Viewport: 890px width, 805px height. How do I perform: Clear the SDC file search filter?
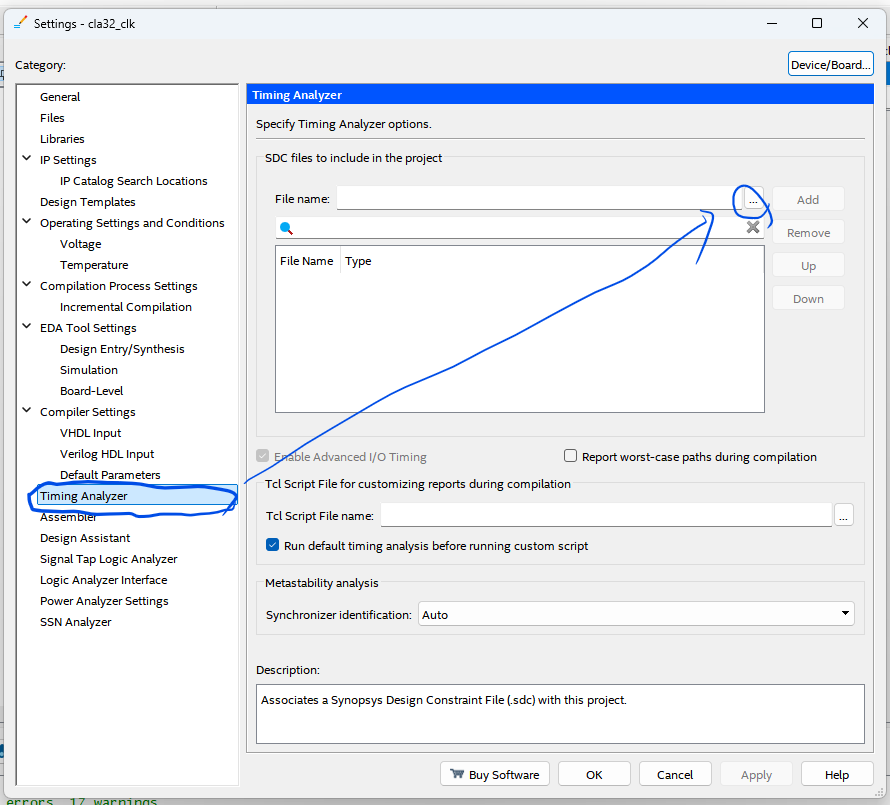753,228
